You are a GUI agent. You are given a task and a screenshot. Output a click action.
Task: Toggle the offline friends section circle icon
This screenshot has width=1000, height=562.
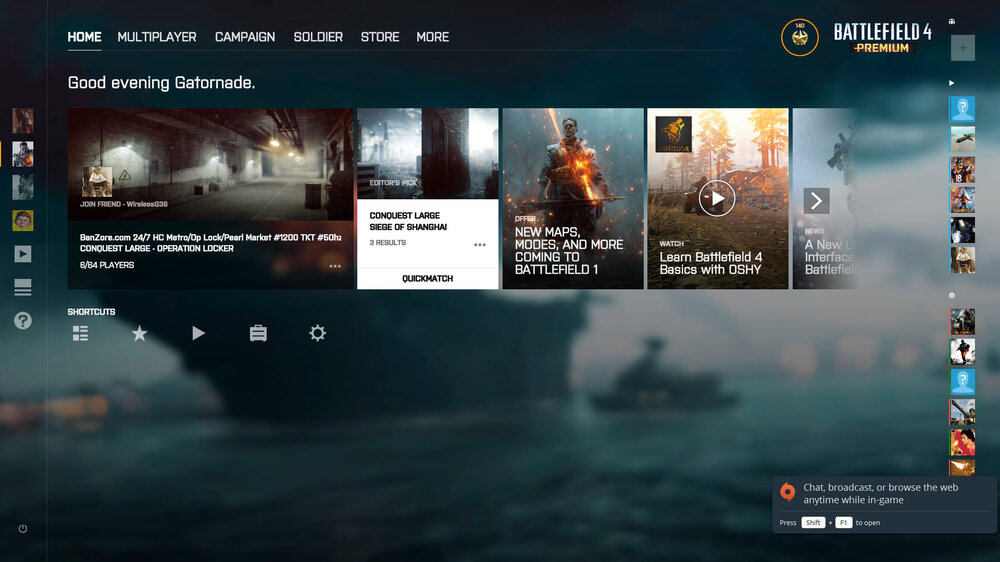[x=952, y=295]
